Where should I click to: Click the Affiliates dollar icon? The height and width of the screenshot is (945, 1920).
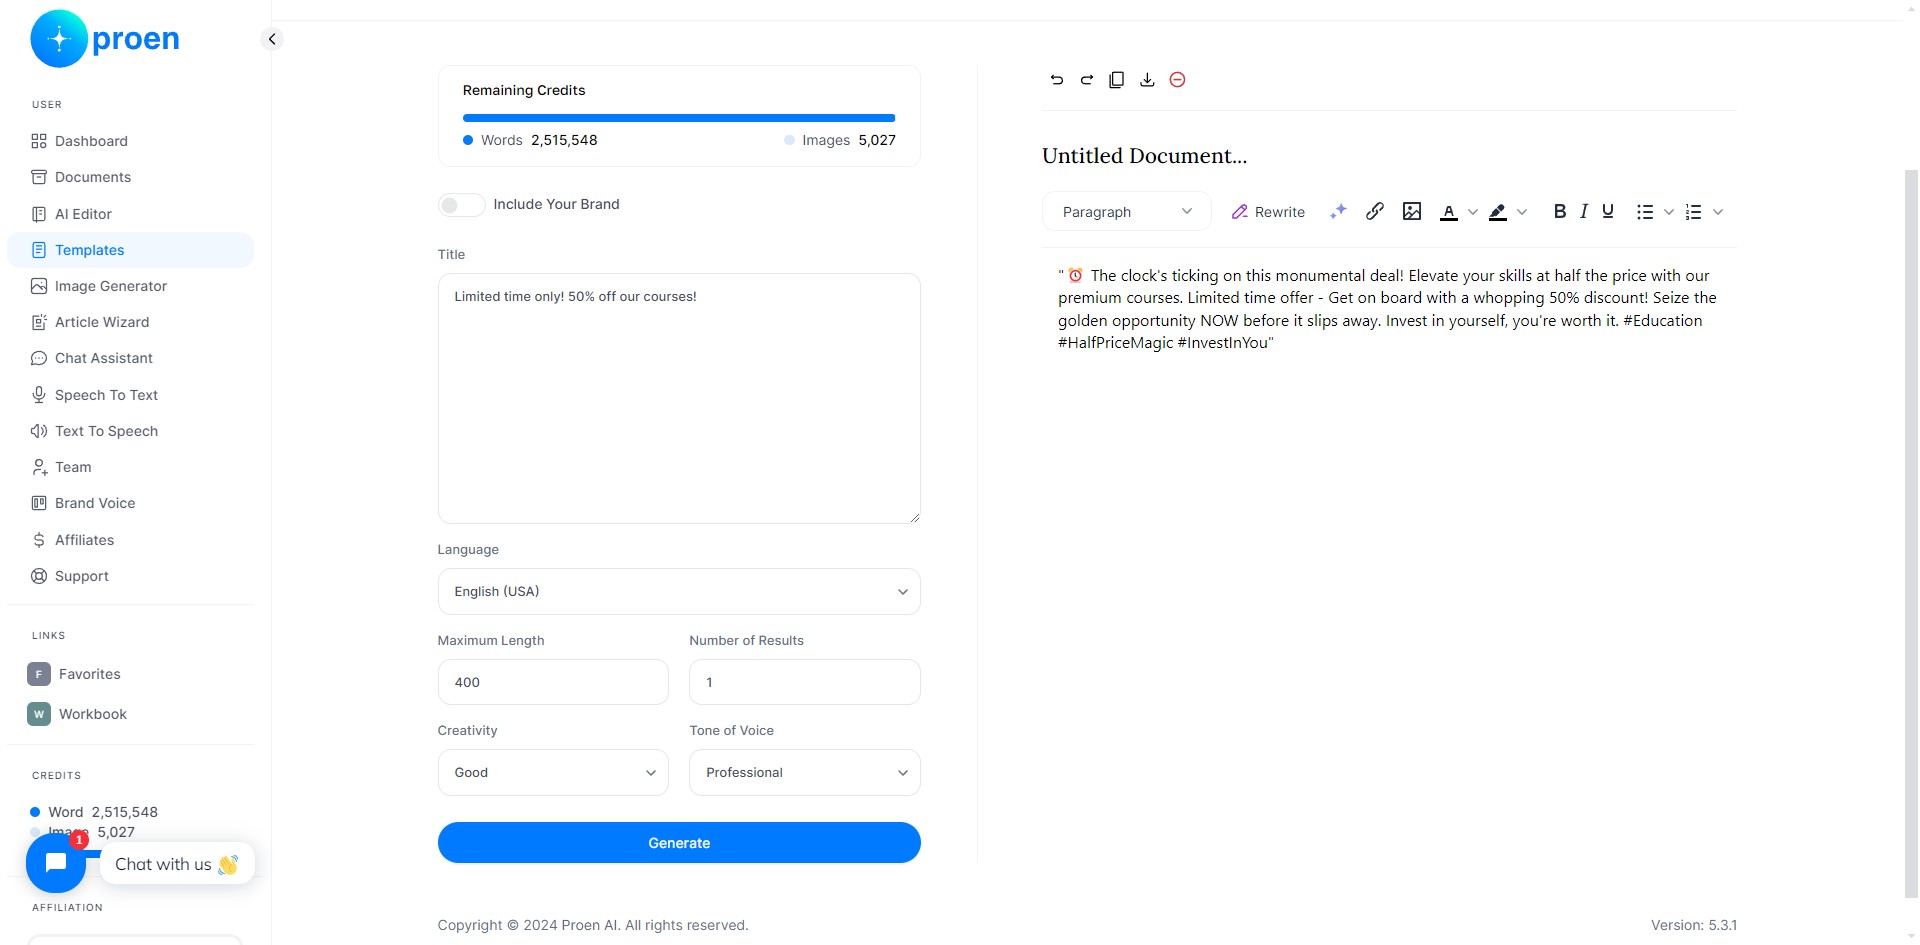tap(39, 540)
